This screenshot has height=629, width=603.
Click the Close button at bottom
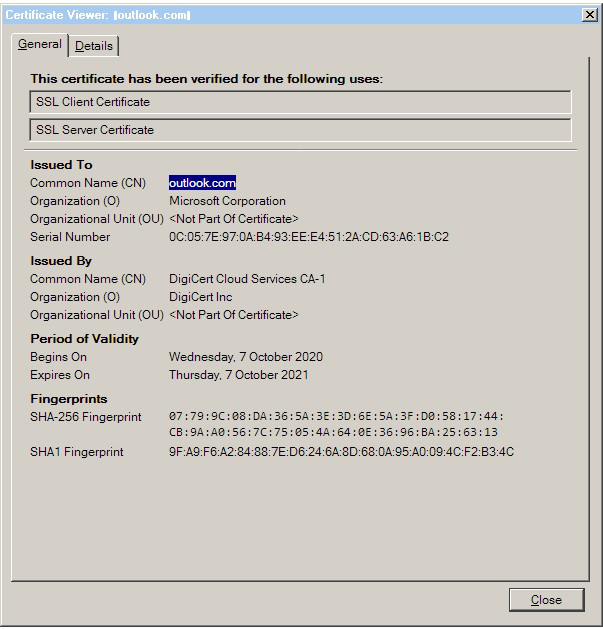coord(546,600)
